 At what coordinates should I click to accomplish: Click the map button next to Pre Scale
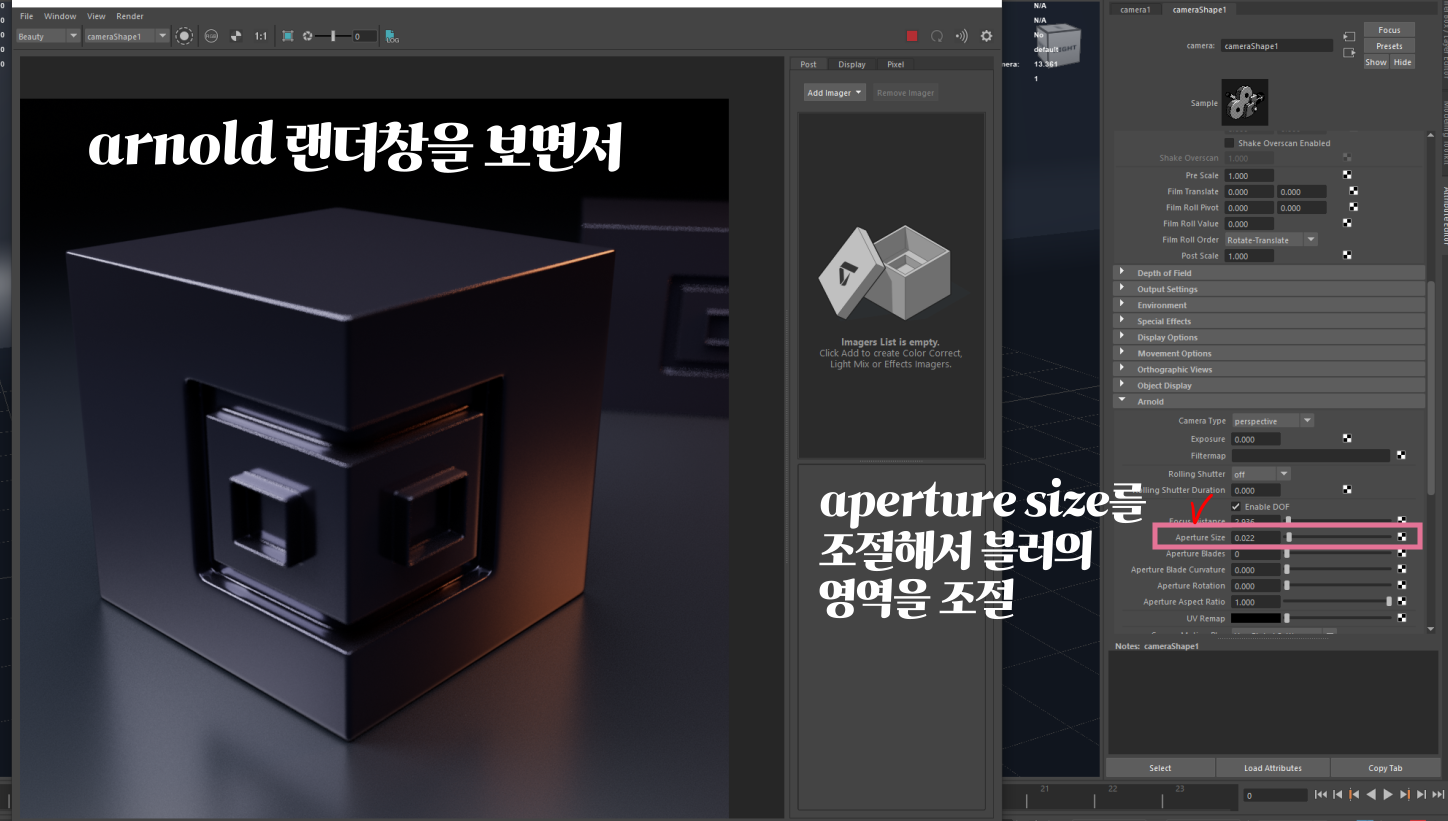point(1347,175)
